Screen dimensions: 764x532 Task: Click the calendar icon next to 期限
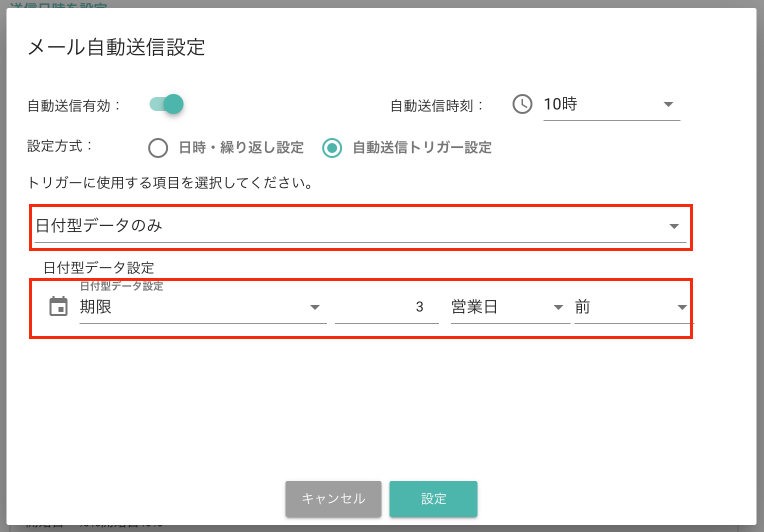58,306
